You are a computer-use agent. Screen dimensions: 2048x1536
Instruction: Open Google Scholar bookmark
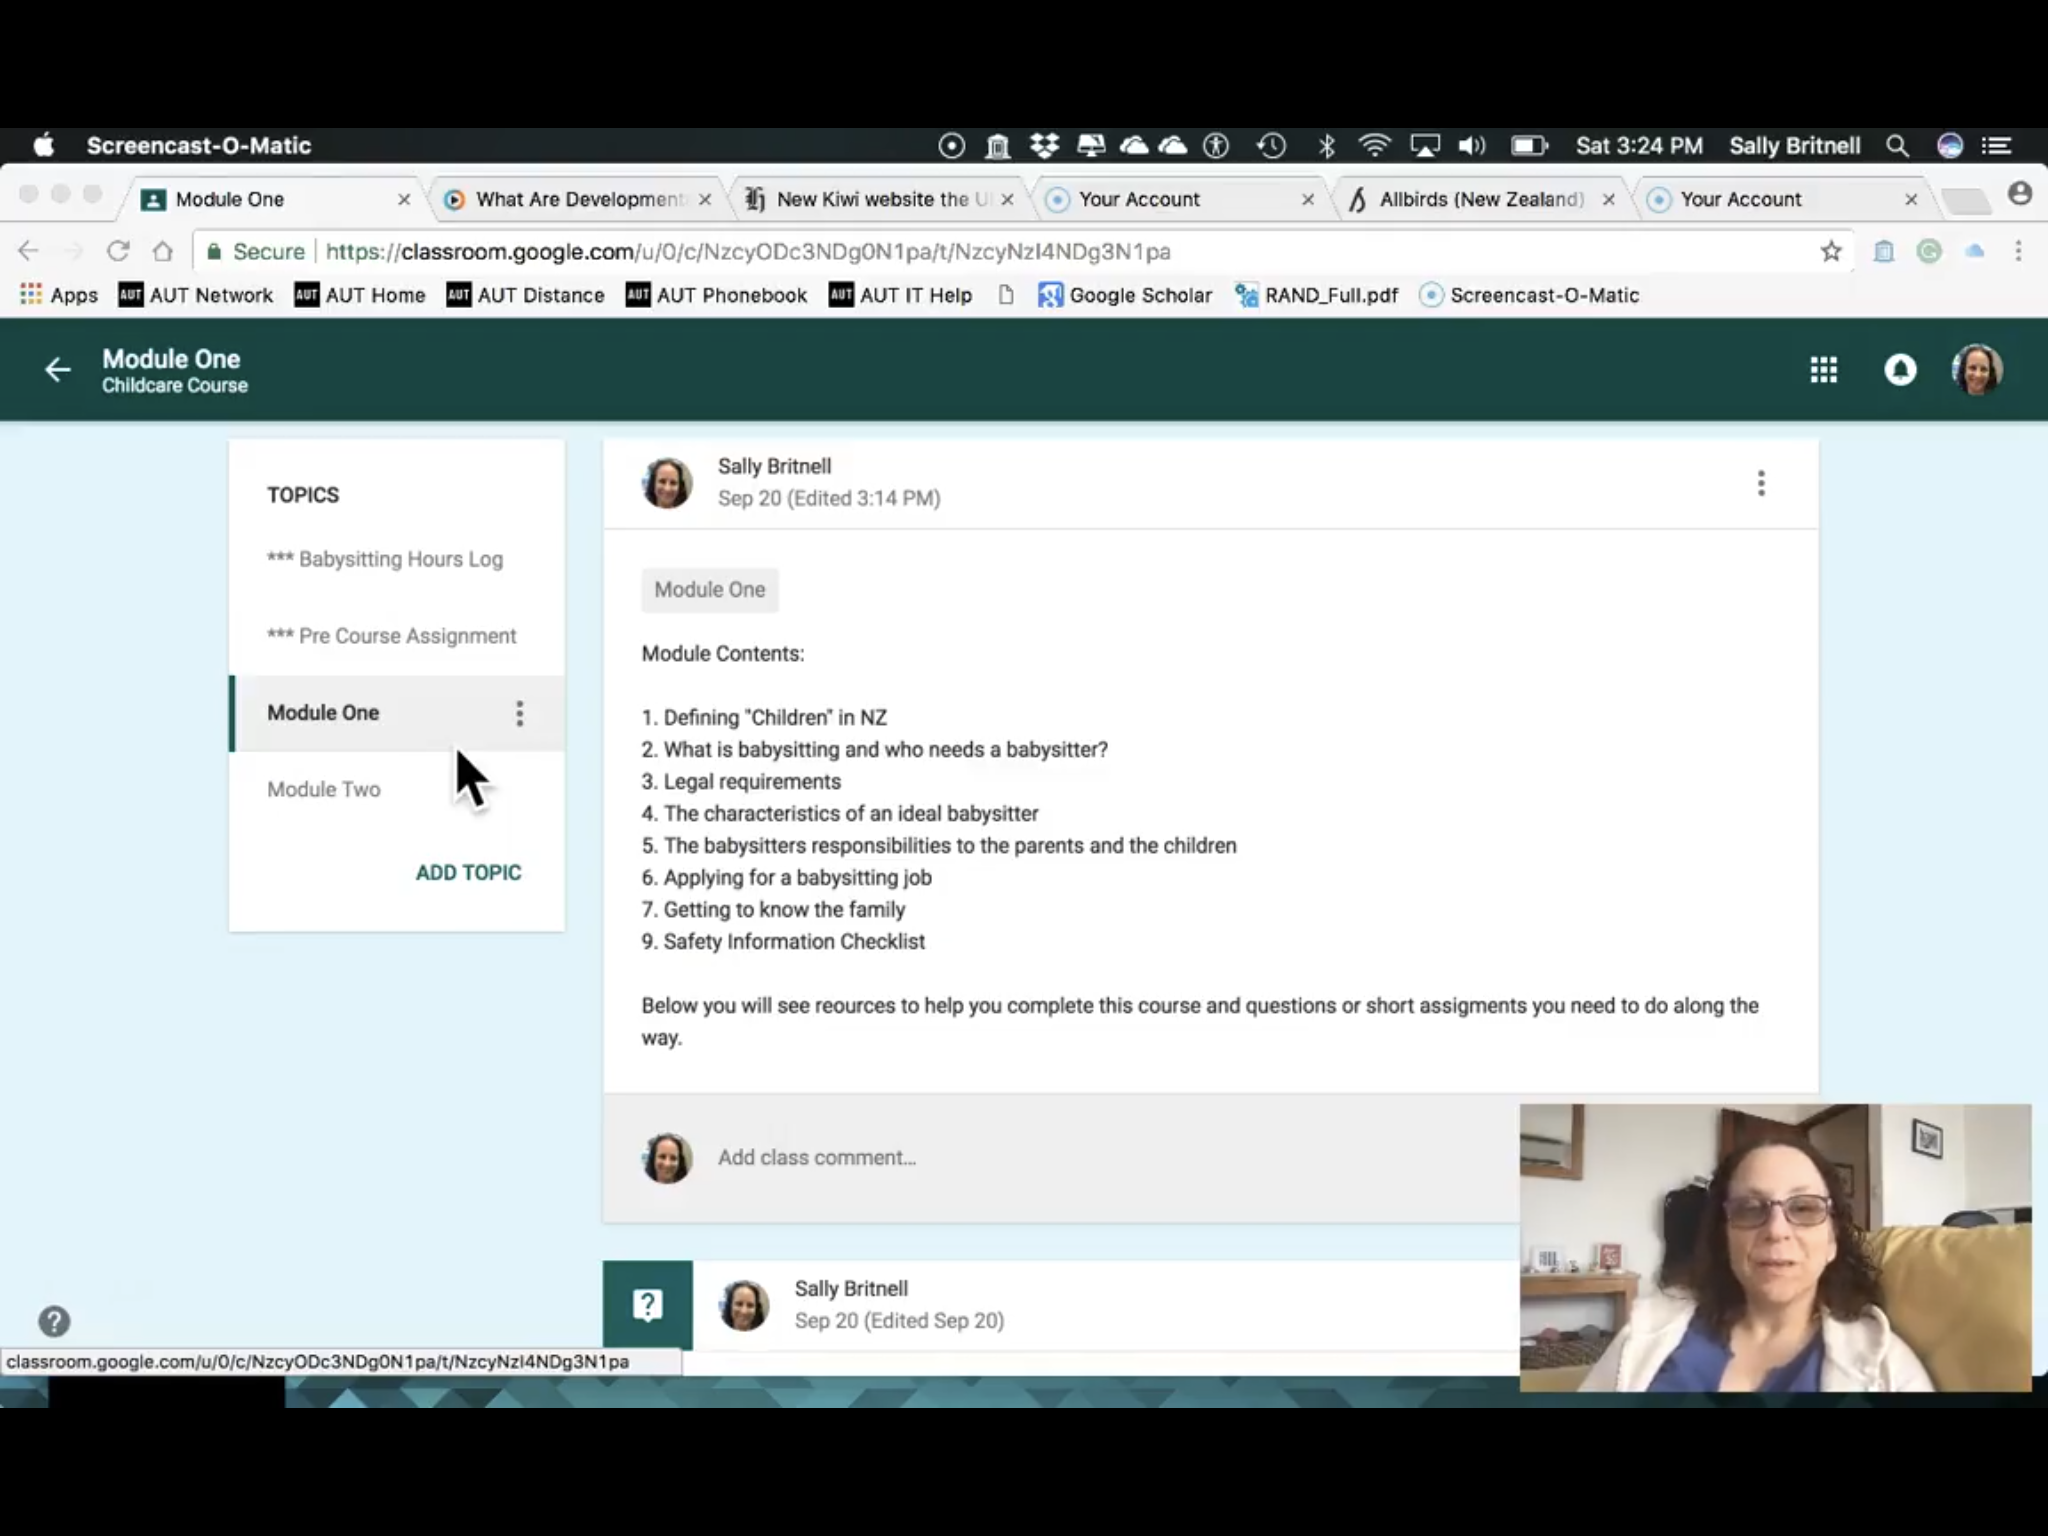pyautogui.click(x=1125, y=295)
